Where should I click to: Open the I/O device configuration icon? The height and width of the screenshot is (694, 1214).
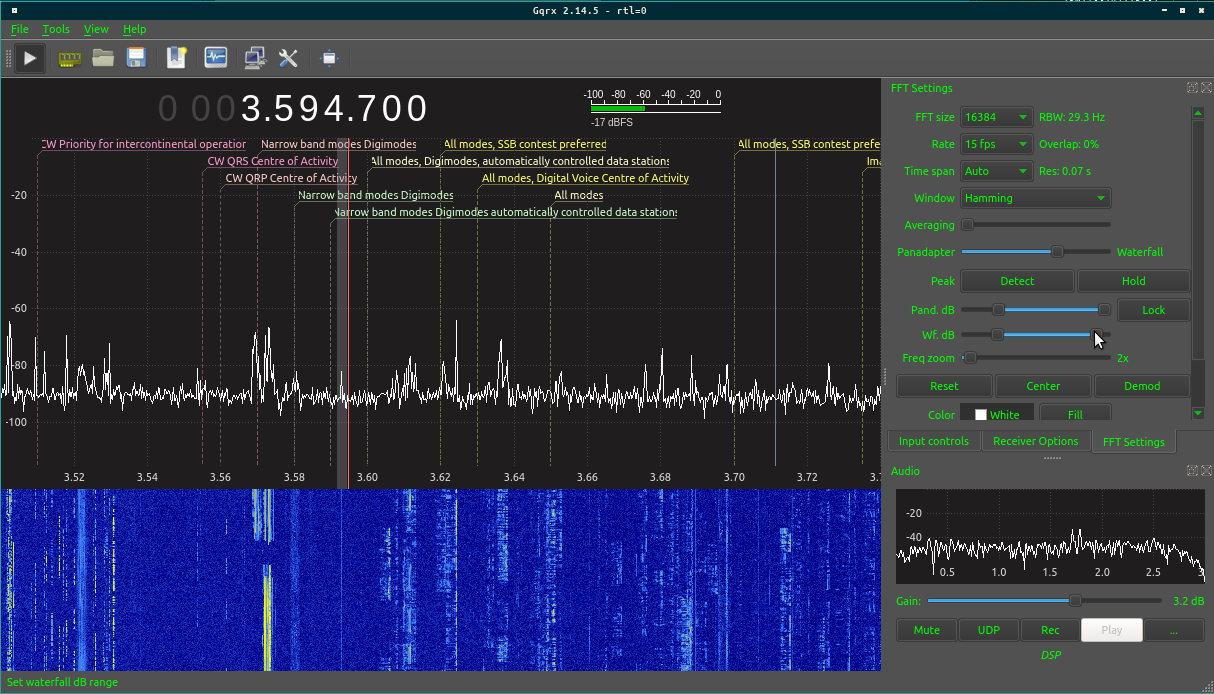[69, 59]
